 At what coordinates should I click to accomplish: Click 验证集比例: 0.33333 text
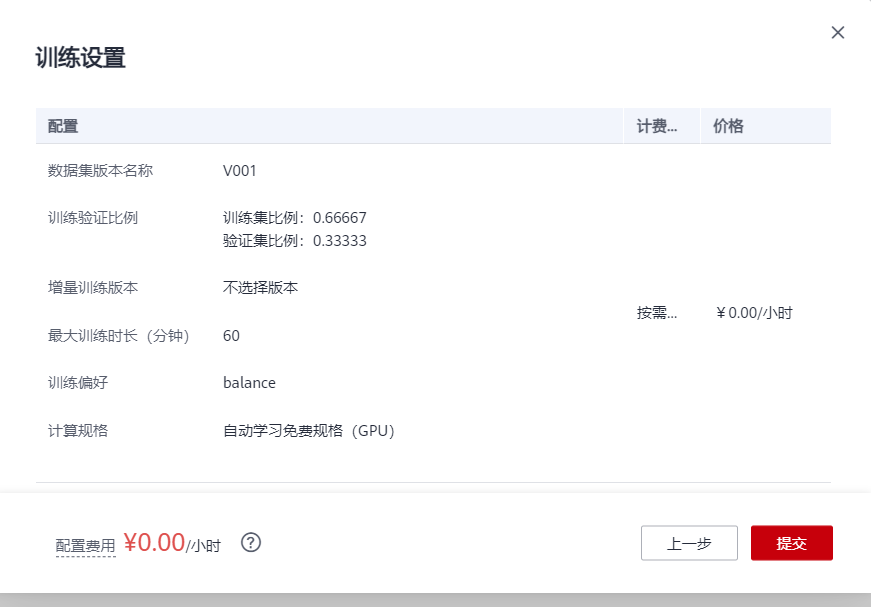[294, 240]
